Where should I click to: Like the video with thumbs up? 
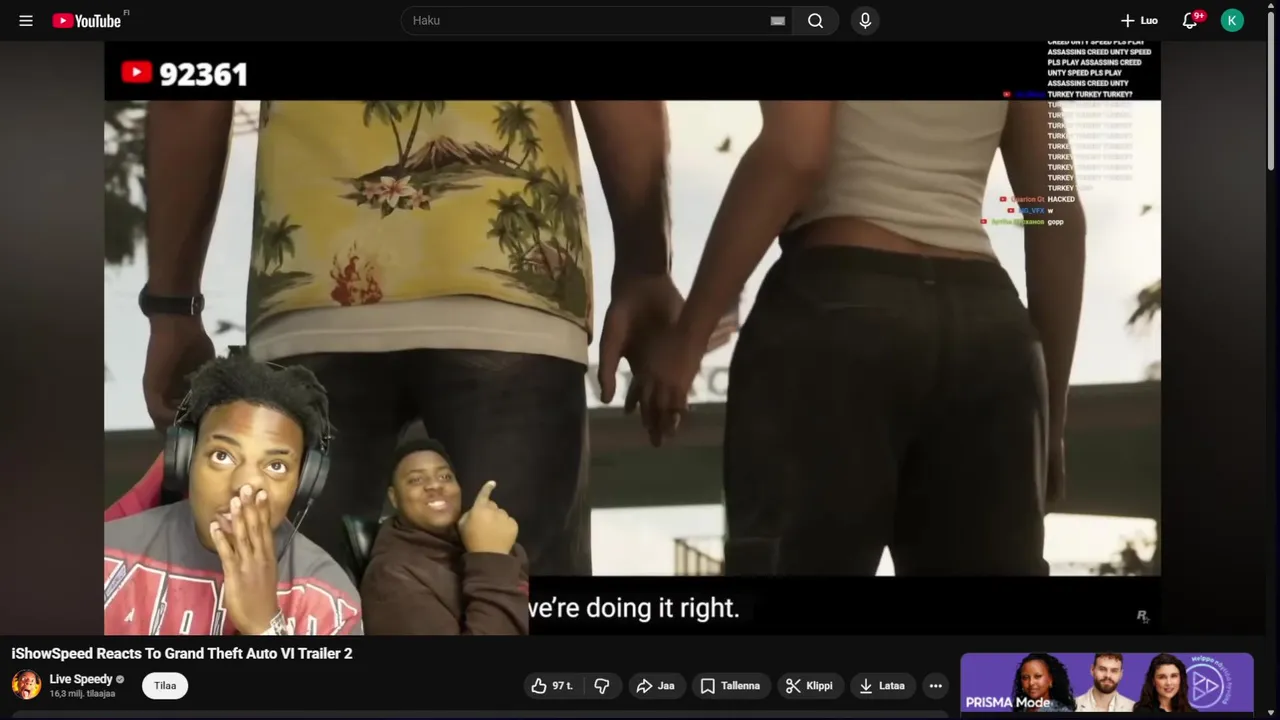pos(553,685)
